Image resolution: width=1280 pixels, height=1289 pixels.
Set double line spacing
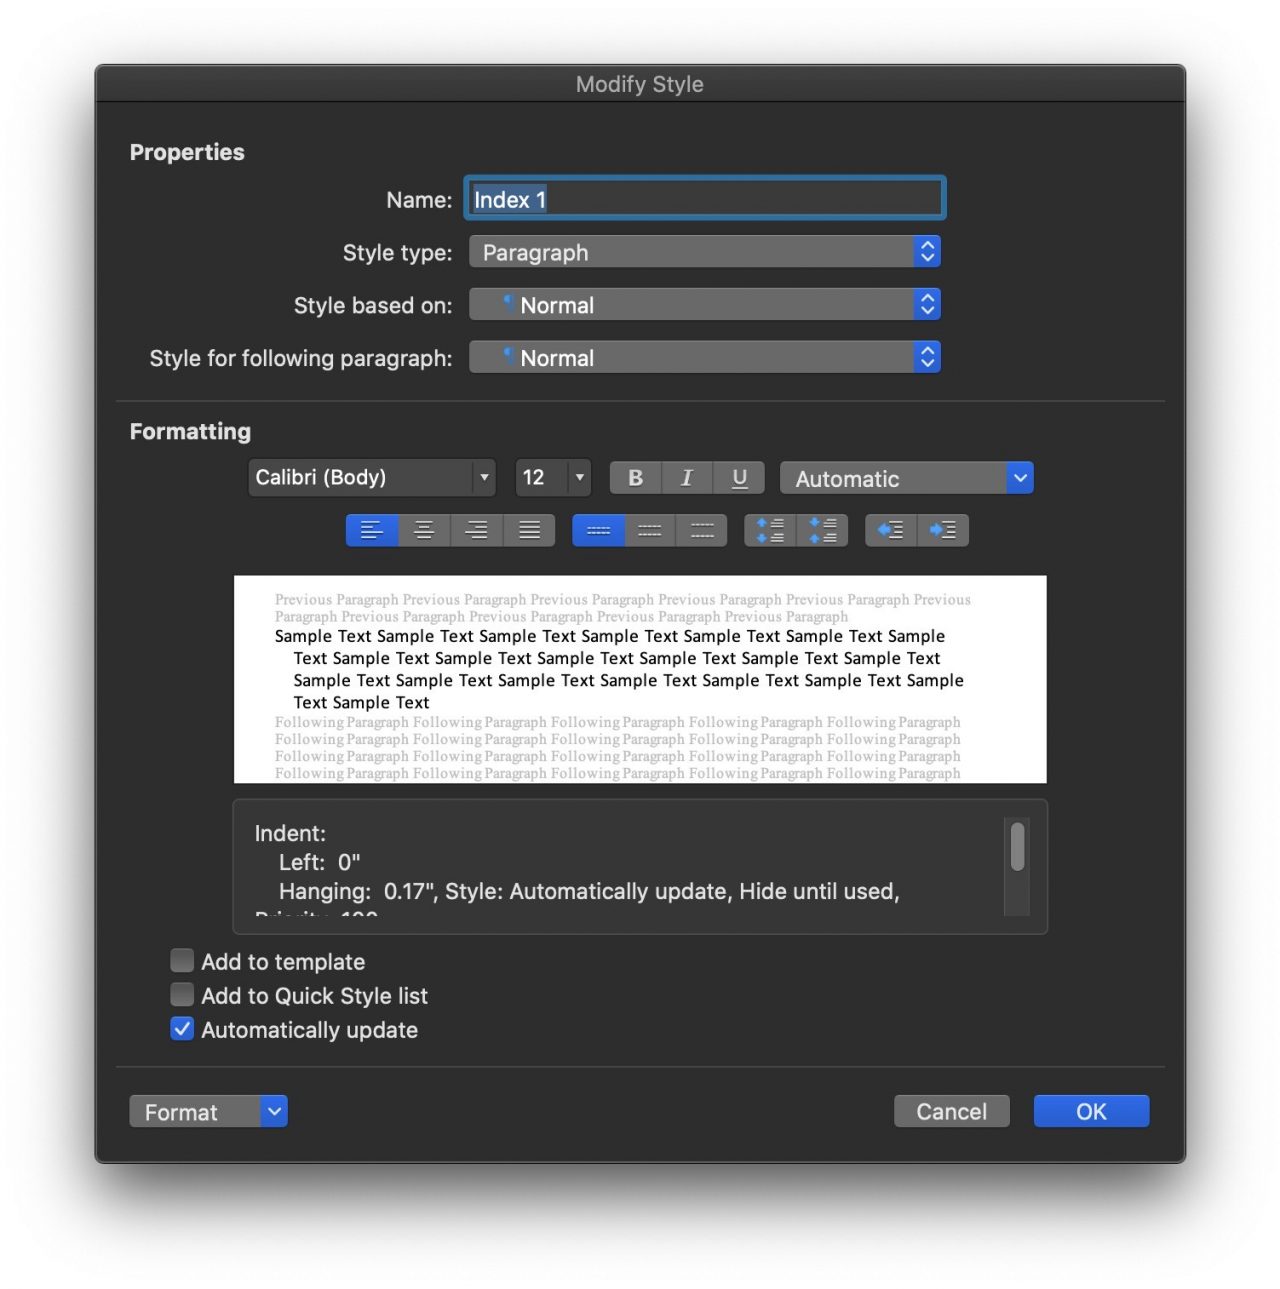coord(701,530)
